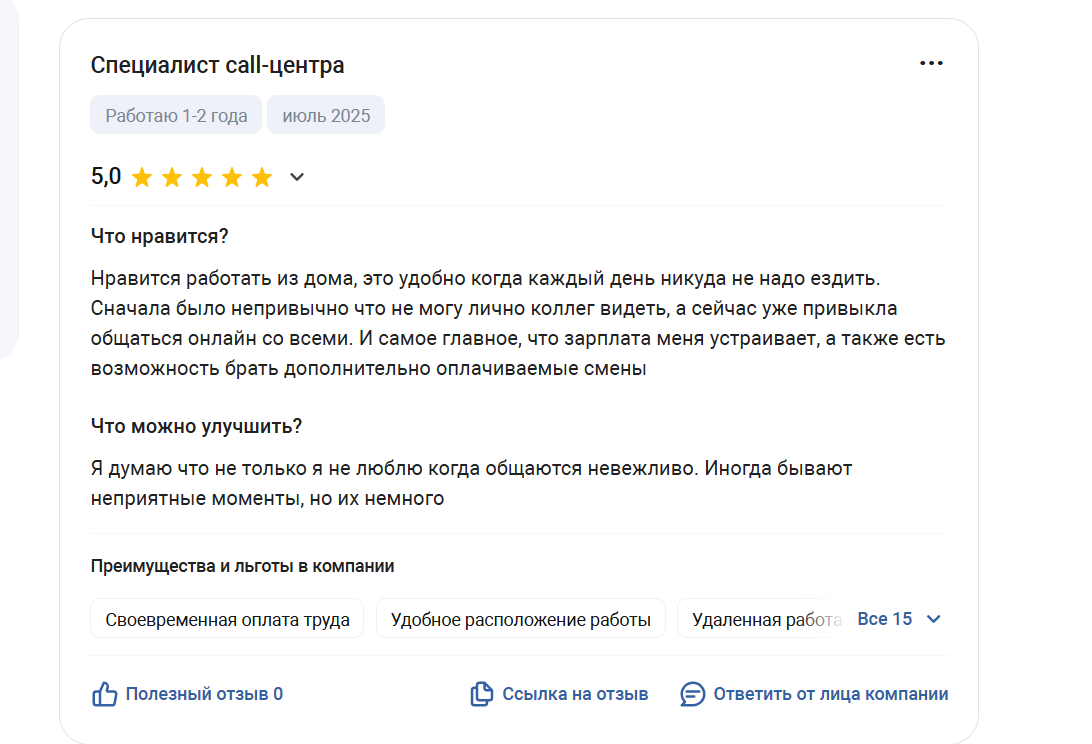Open the three-dot review options menu

[931, 63]
